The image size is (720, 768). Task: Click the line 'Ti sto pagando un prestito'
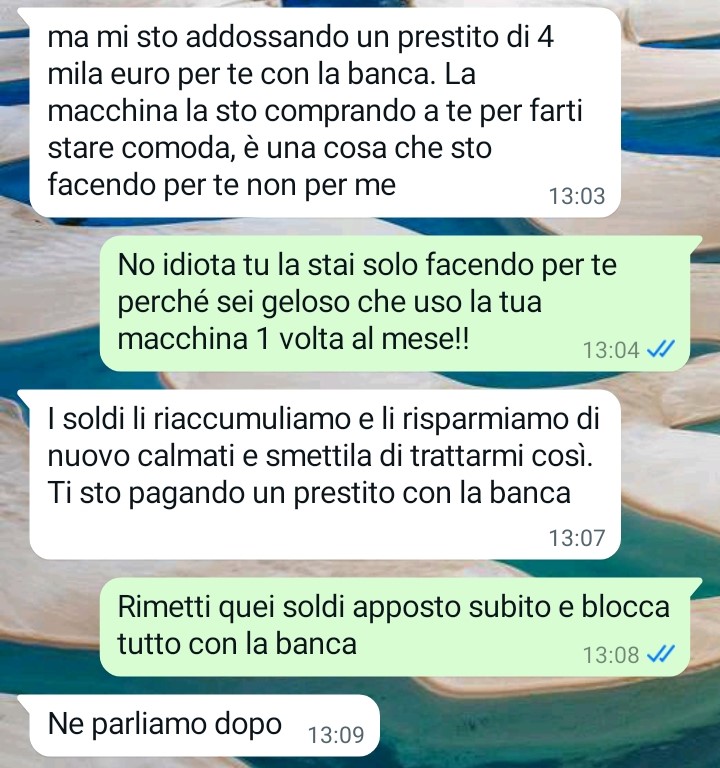tap(309, 493)
